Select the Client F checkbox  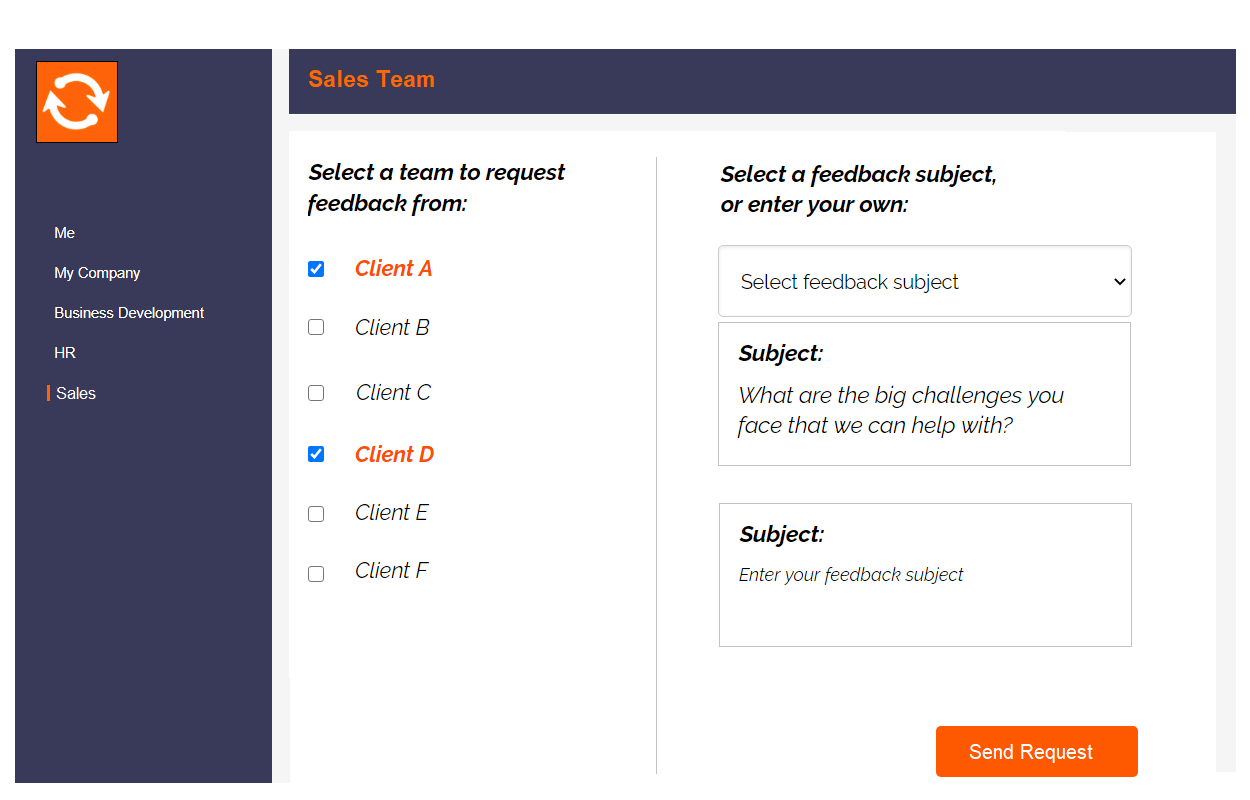coord(316,574)
